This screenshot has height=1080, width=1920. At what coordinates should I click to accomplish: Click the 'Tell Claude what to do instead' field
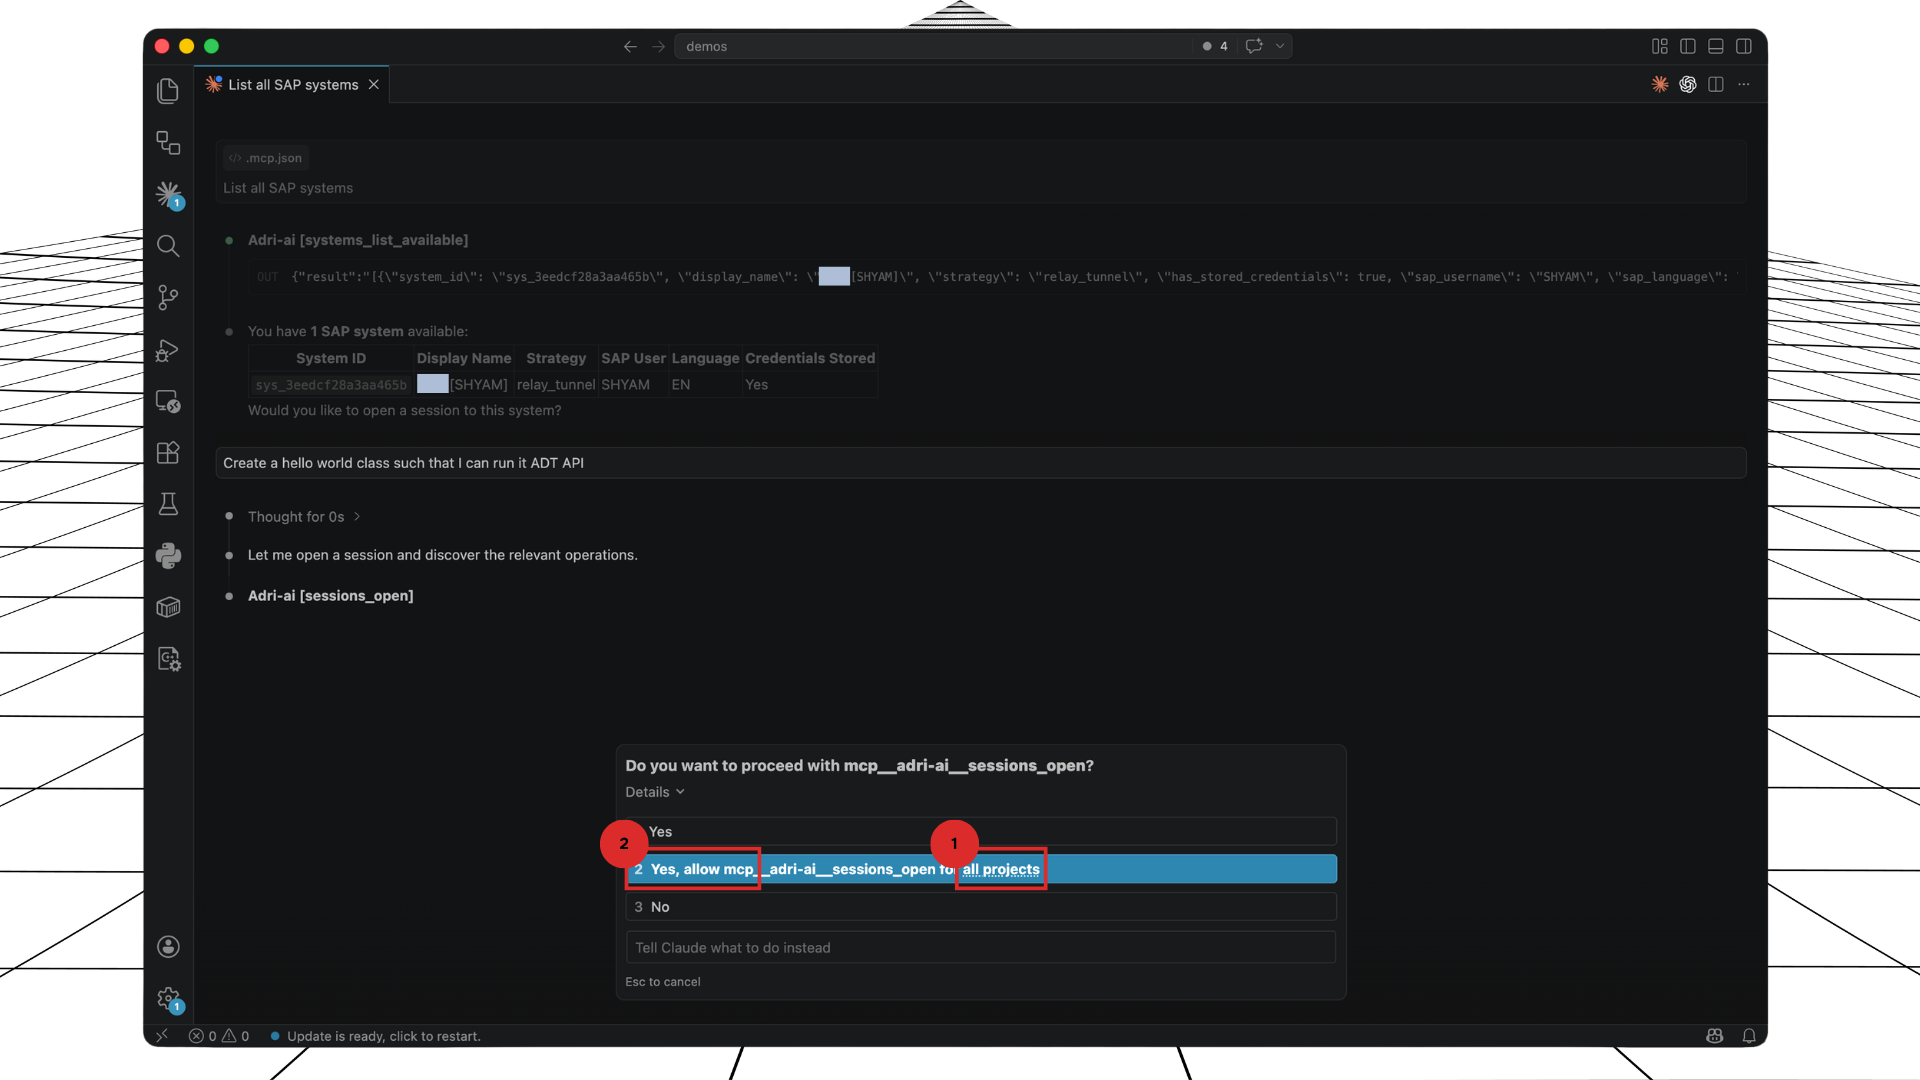[x=980, y=947]
